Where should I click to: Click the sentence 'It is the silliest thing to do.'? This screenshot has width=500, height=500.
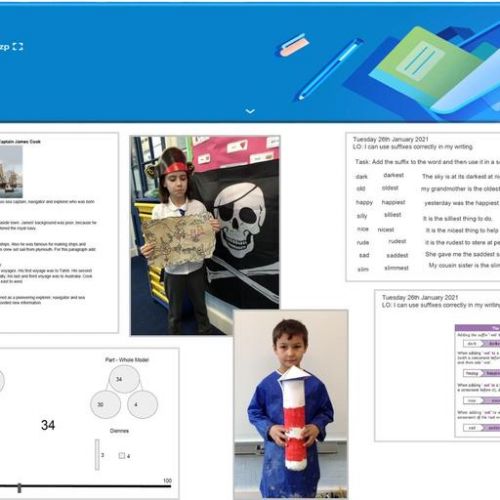458,219
